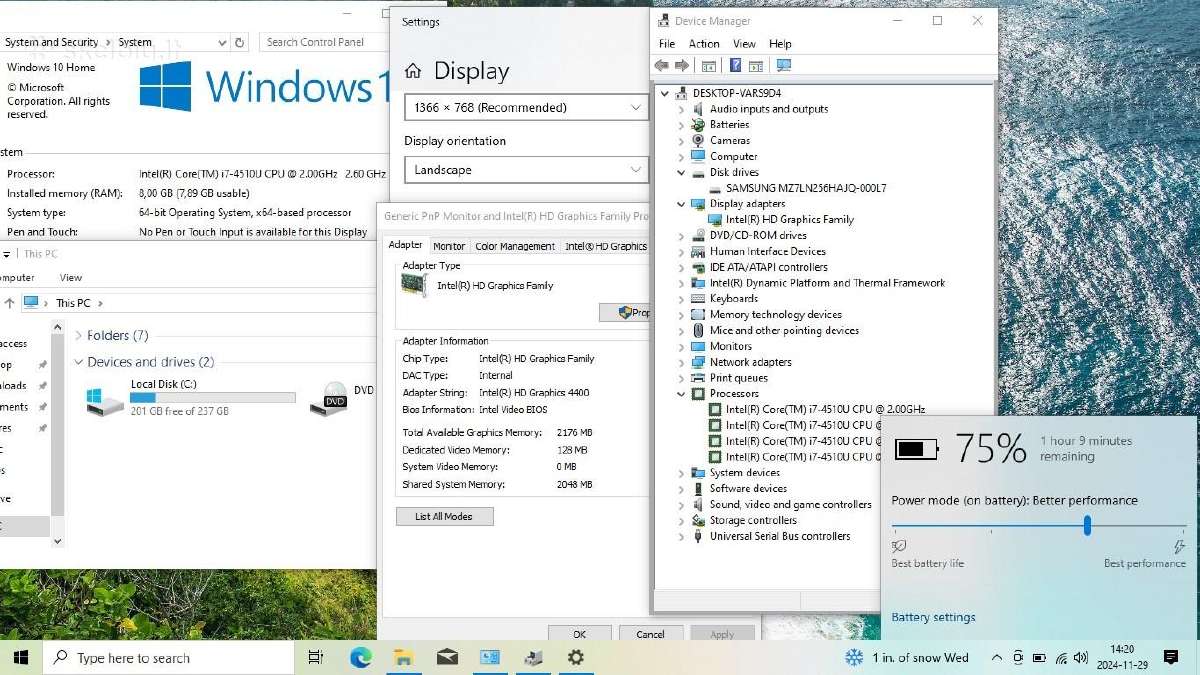Click Forward arrow in Device Manager toolbar
1200x675 pixels.
pyautogui.click(x=682, y=66)
